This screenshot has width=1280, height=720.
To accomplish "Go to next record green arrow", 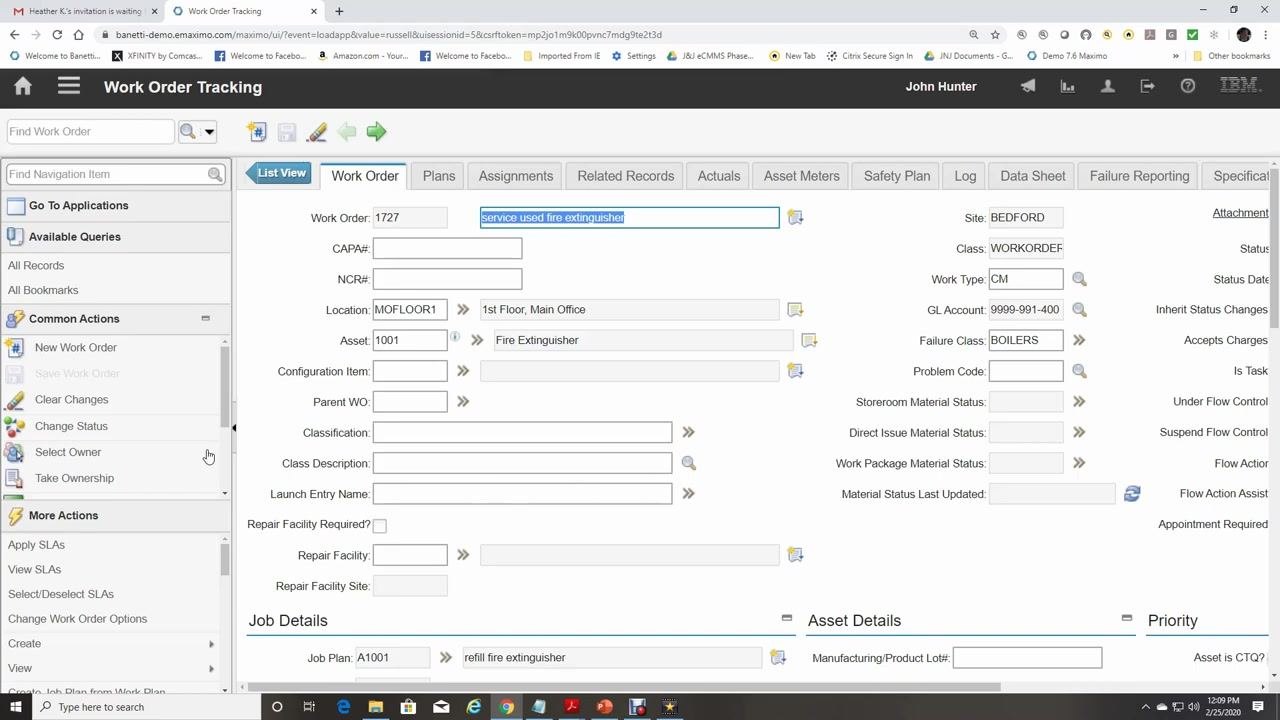I will (x=376, y=132).
